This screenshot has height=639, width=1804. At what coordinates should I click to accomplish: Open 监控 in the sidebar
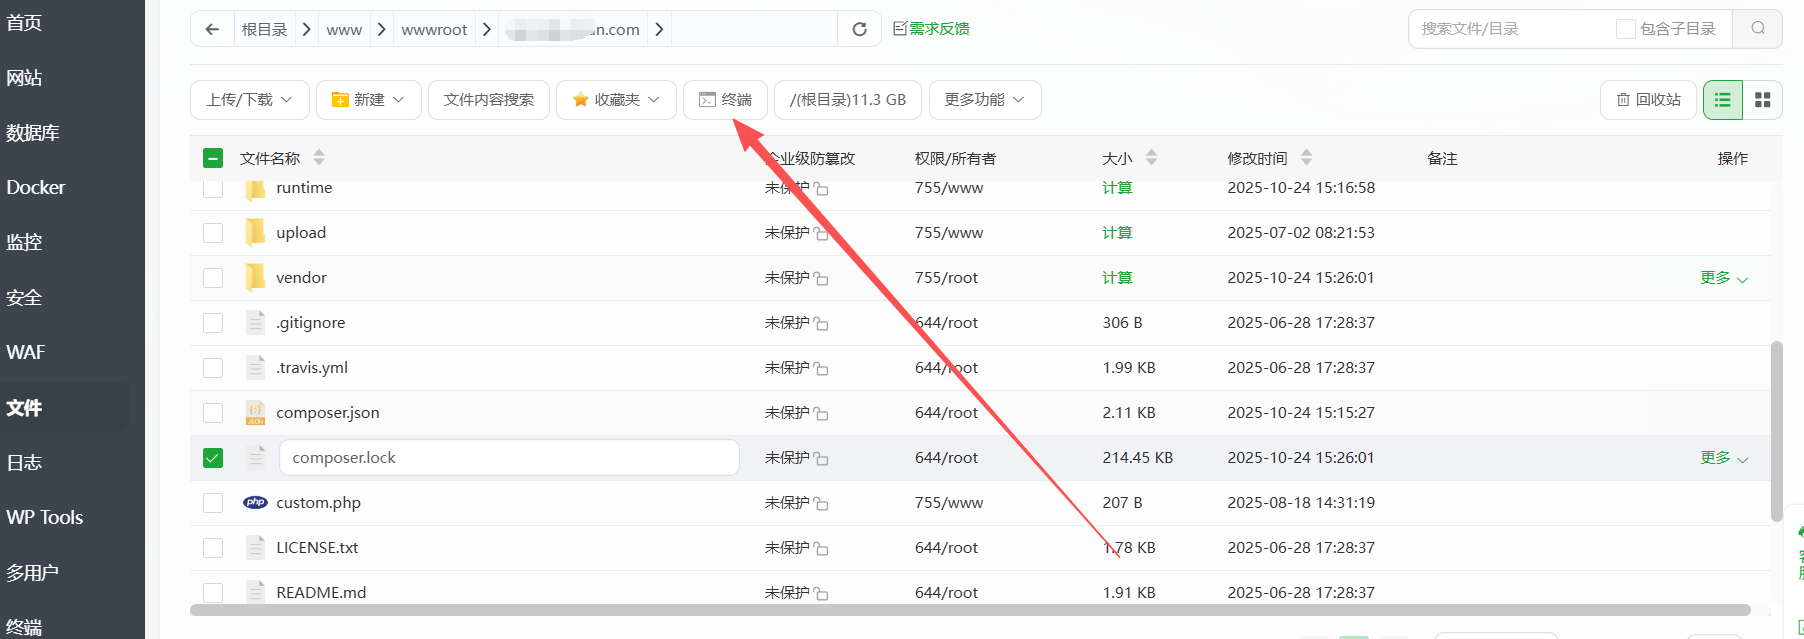pos(24,243)
